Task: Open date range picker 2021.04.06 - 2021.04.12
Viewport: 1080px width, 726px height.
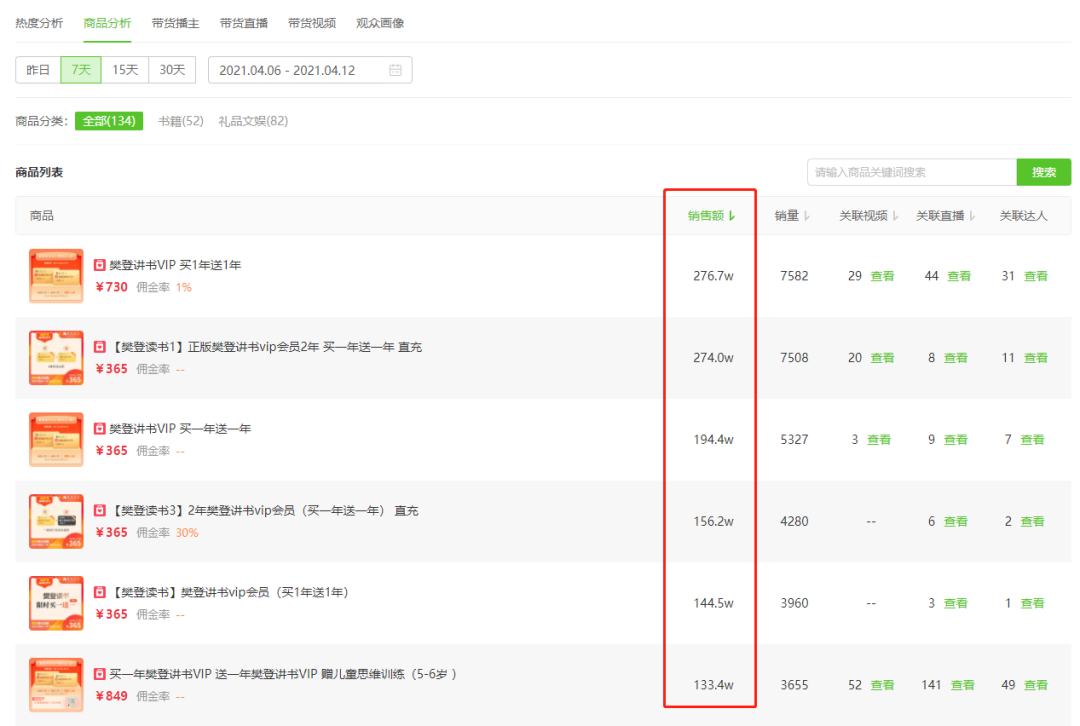Action: 310,70
